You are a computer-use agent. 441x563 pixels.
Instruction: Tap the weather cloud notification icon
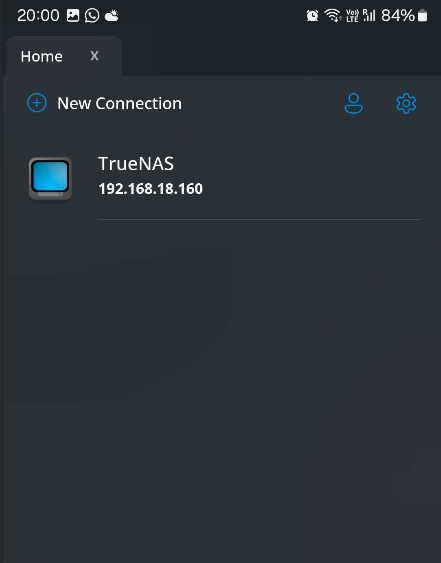pos(111,16)
